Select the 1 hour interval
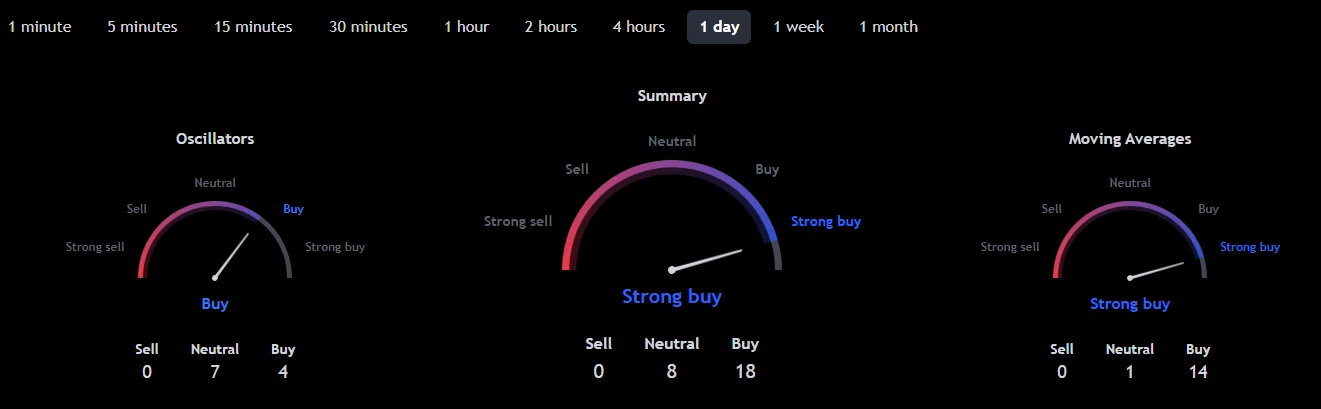The image size is (1321, 409). coord(466,27)
